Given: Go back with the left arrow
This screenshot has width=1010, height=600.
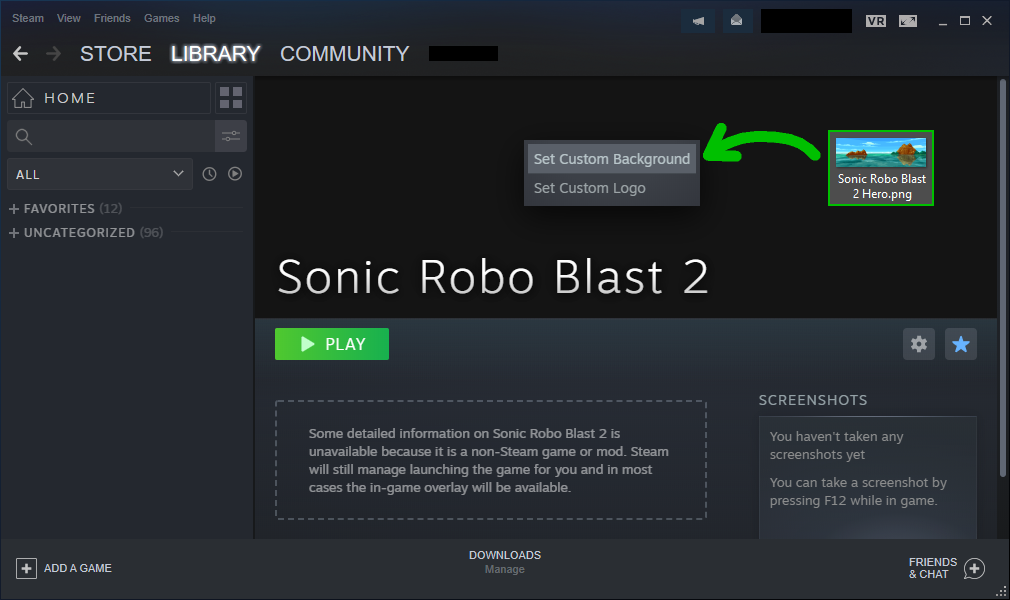Looking at the screenshot, I should pyautogui.click(x=21, y=53).
